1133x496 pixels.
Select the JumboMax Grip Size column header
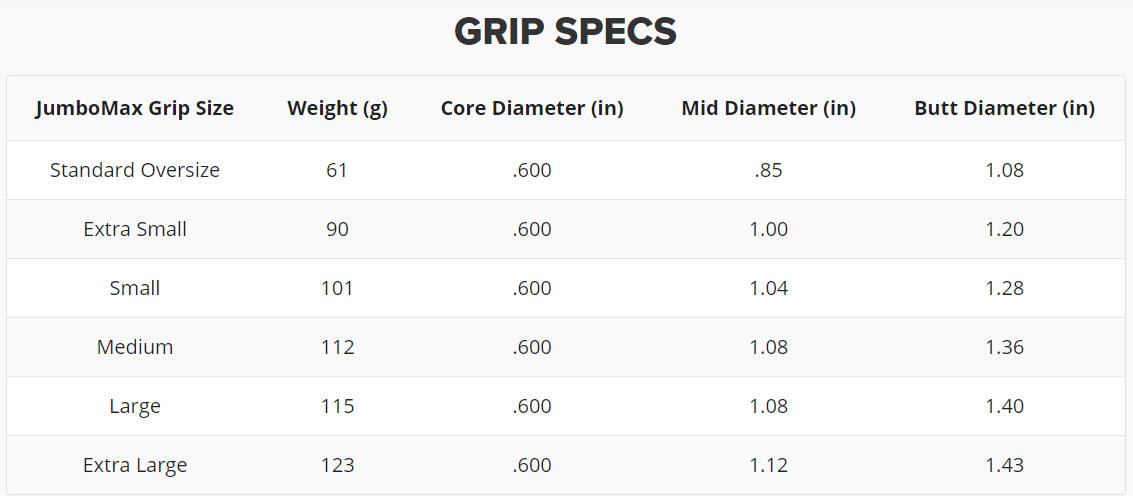click(x=134, y=108)
